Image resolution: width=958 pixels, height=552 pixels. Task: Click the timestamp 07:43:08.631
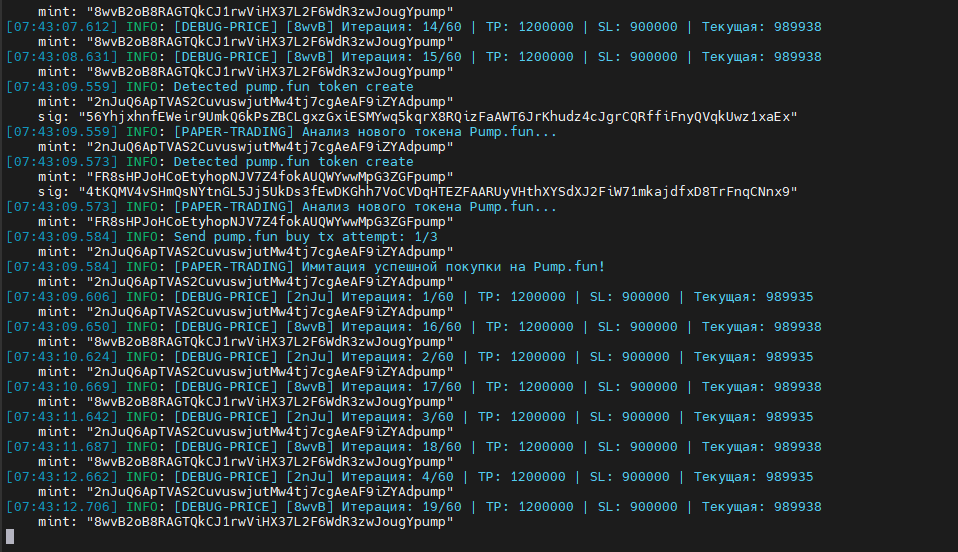tap(61, 57)
